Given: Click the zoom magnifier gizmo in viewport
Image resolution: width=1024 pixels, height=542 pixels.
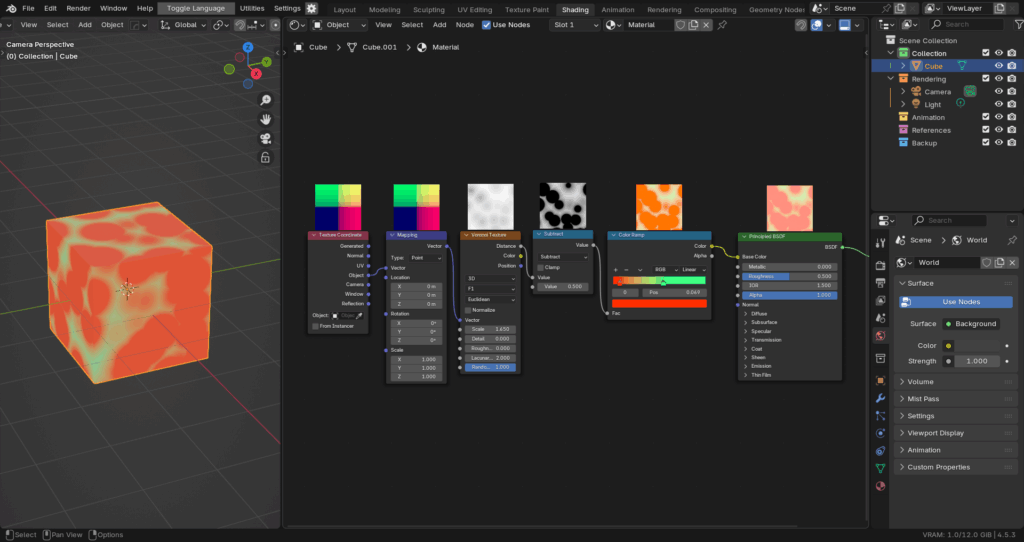Looking at the screenshot, I should coord(265,100).
